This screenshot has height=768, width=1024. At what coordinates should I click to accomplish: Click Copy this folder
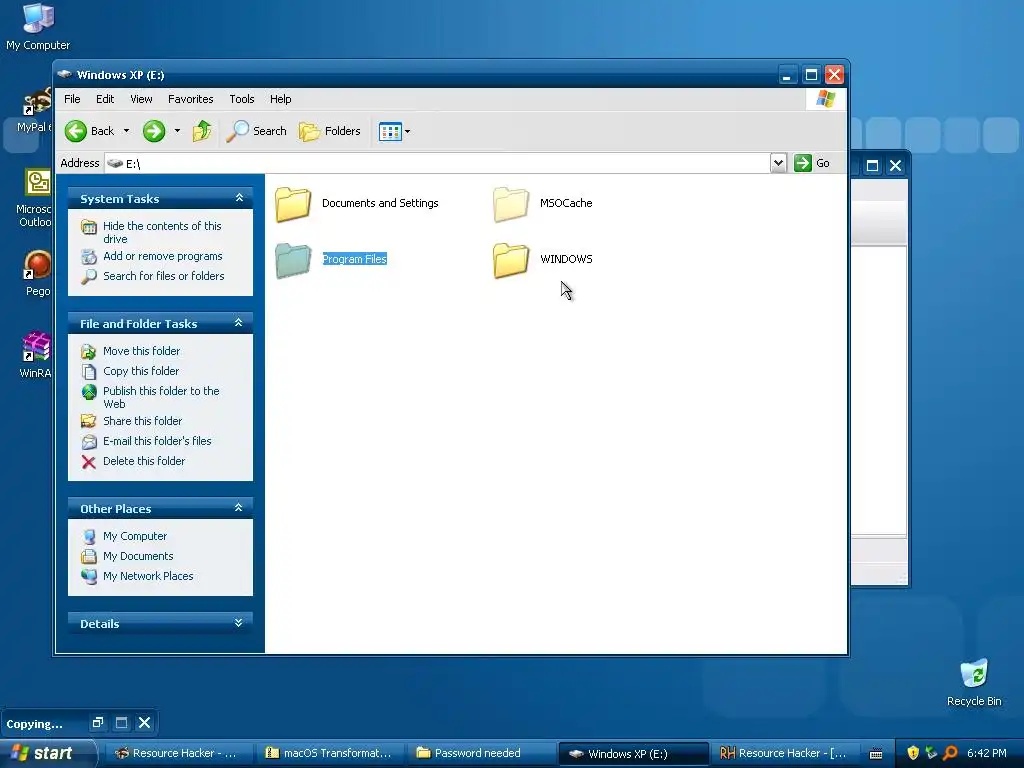(x=140, y=371)
